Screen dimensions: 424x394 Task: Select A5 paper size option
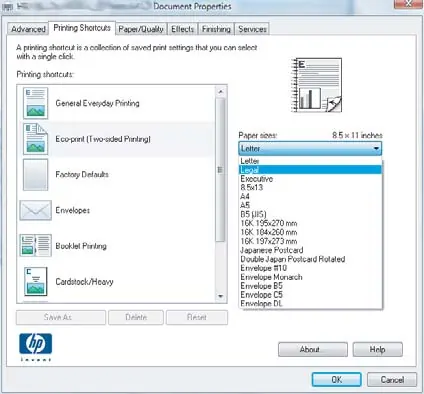(x=310, y=205)
